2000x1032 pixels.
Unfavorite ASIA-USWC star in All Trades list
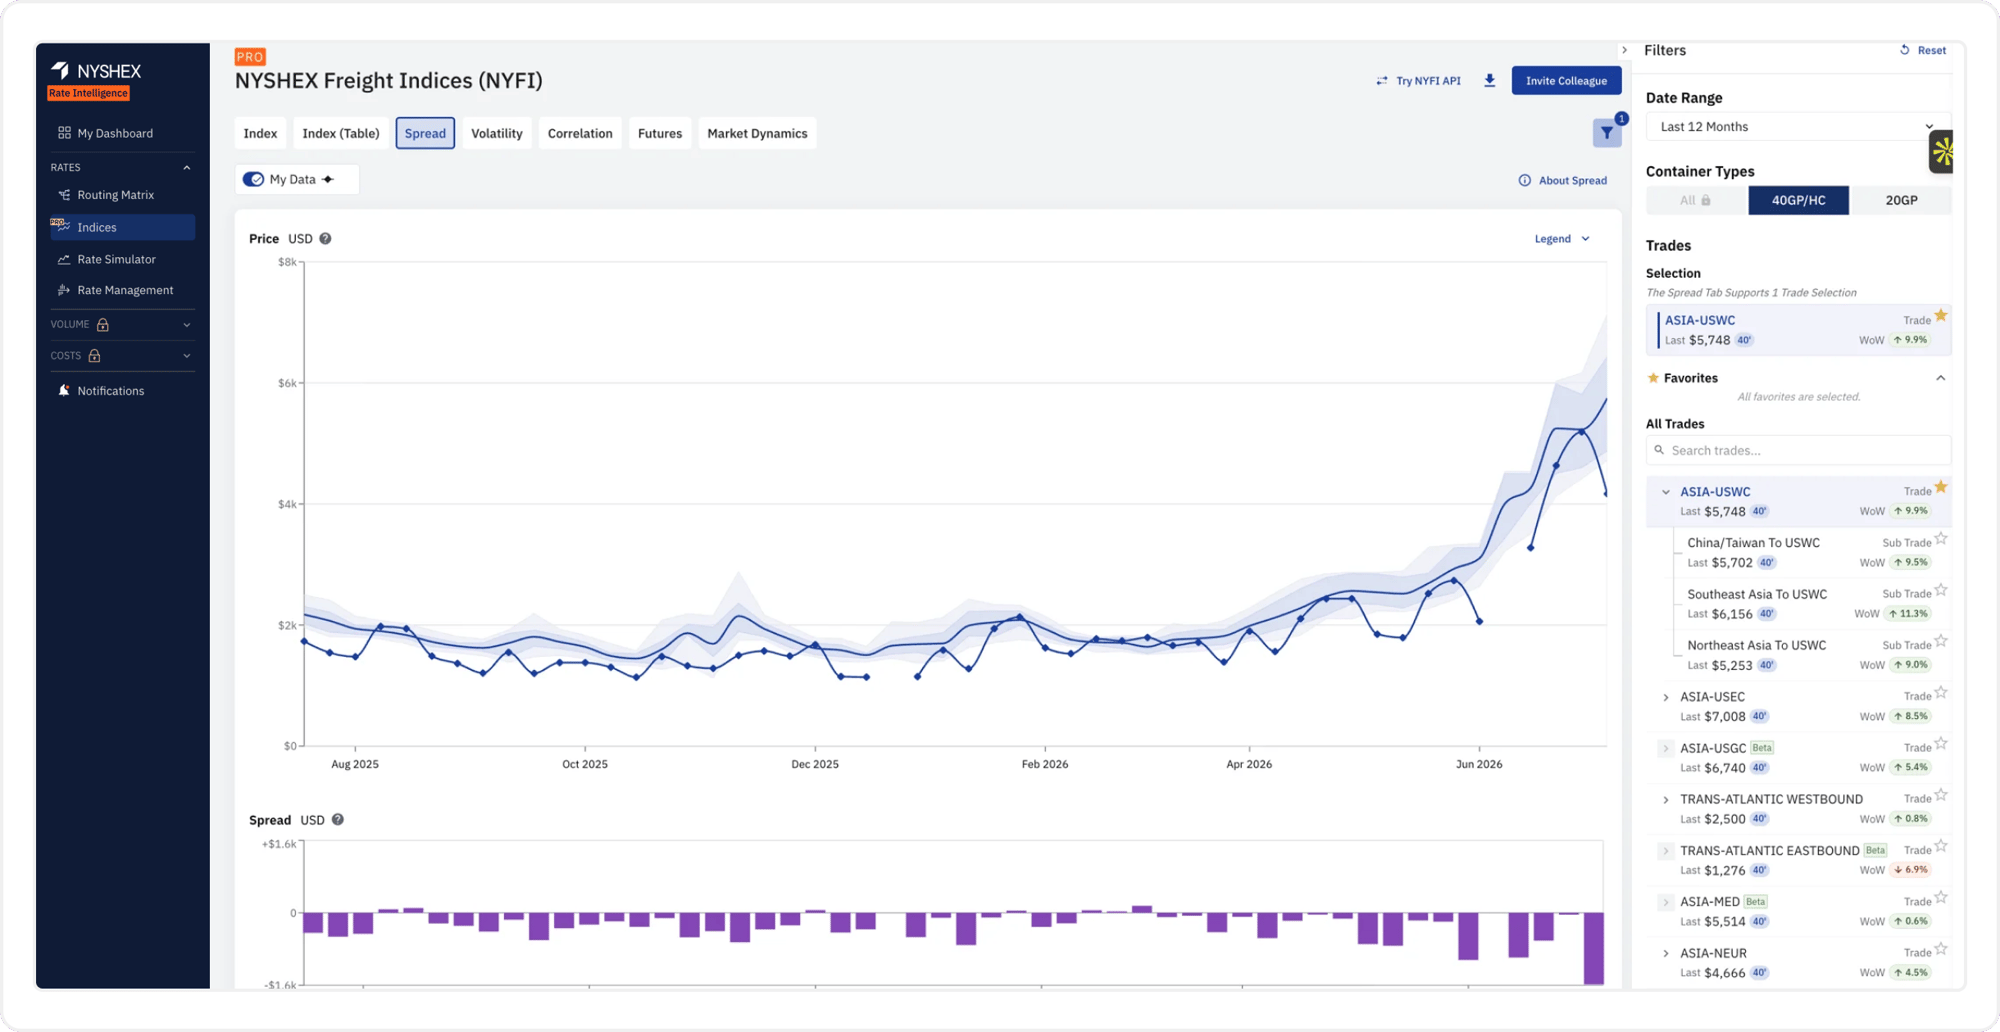coord(1941,488)
